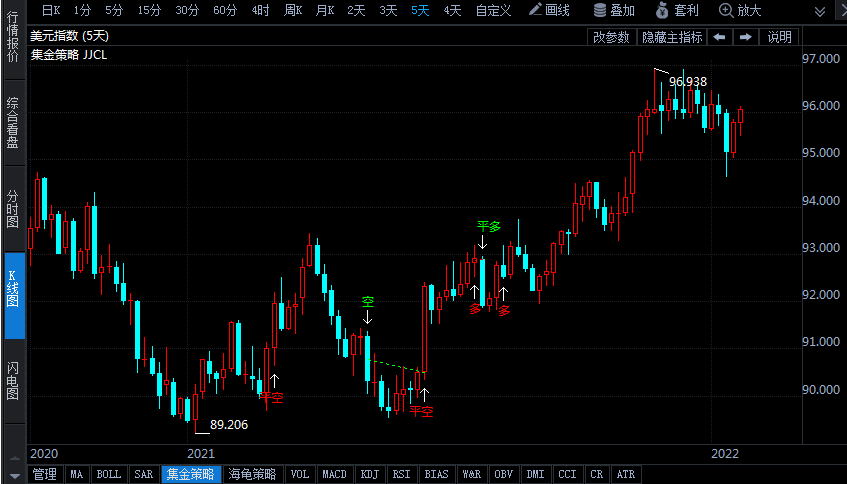
Task: Select the MA indicator tab
Action: click(x=77, y=474)
